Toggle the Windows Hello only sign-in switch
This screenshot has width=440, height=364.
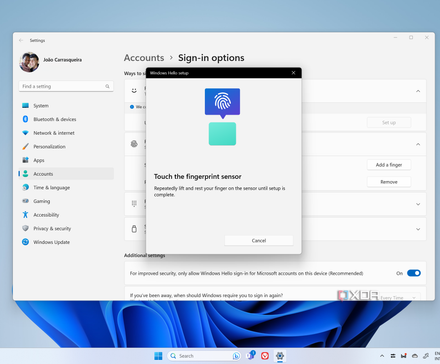coord(414,273)
